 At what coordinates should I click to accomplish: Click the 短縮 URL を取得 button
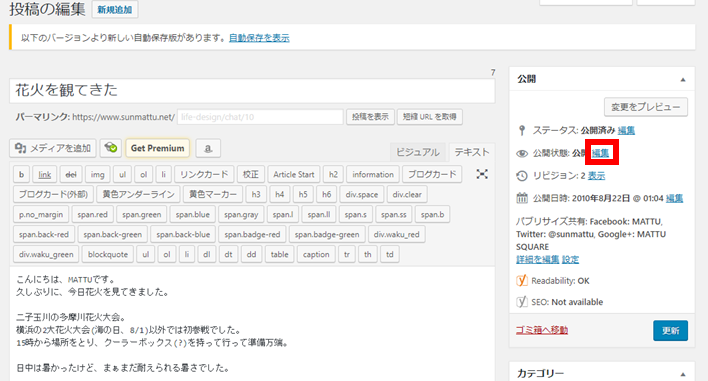(429, 116)
